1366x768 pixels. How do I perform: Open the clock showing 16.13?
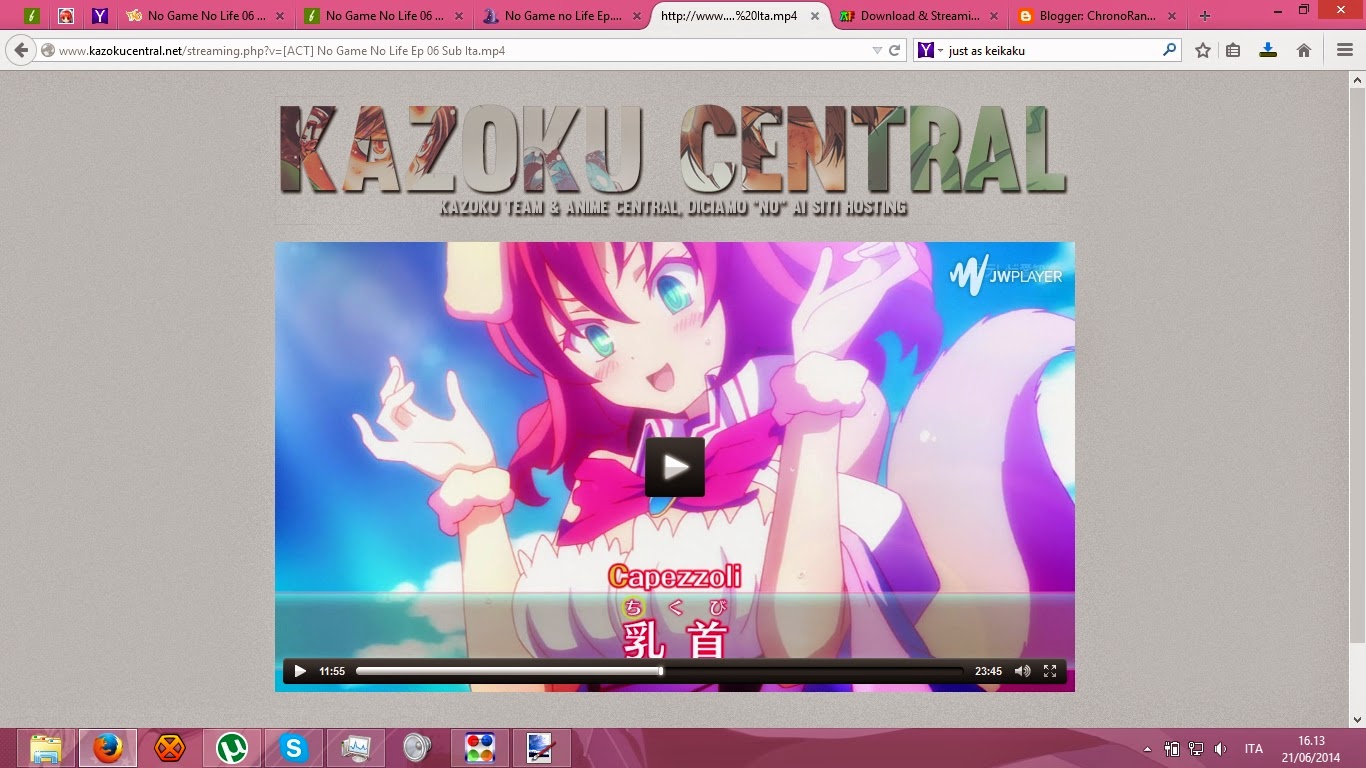click(1311, 749)
